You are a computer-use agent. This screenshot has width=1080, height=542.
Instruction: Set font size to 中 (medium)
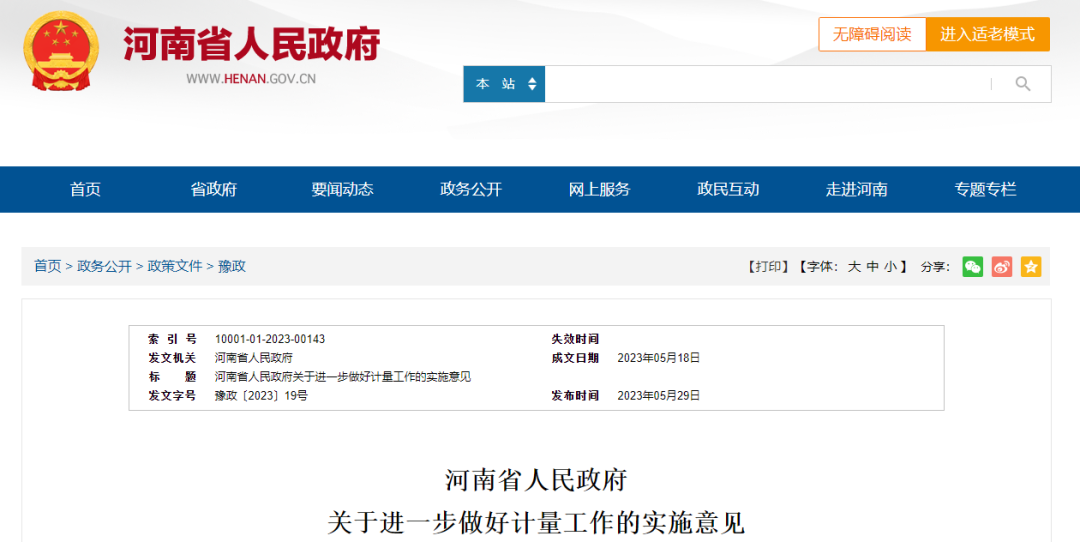[x=872, y=267]
